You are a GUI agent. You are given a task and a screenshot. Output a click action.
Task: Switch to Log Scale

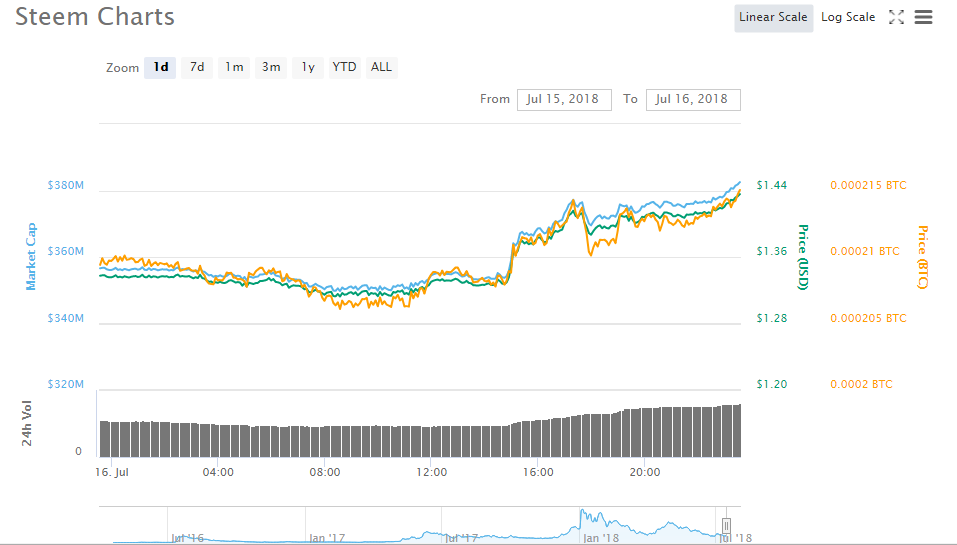click(848, 17)
